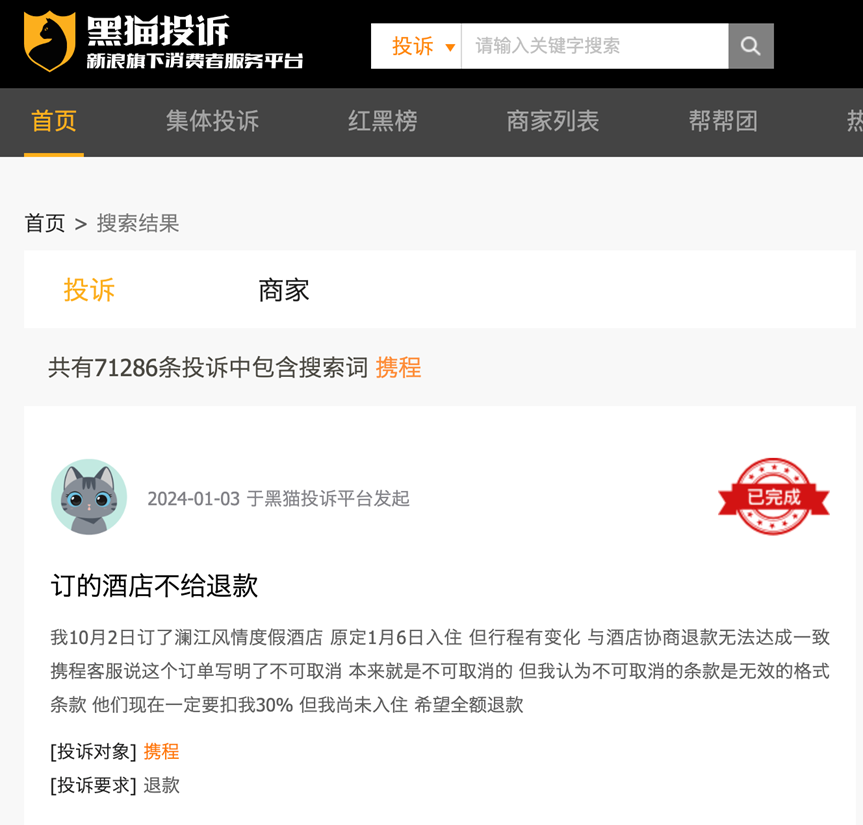Viewport: 863px width, 825px height.
Task: Click the Black Cat shield logo icon
Action: (50, 41)
